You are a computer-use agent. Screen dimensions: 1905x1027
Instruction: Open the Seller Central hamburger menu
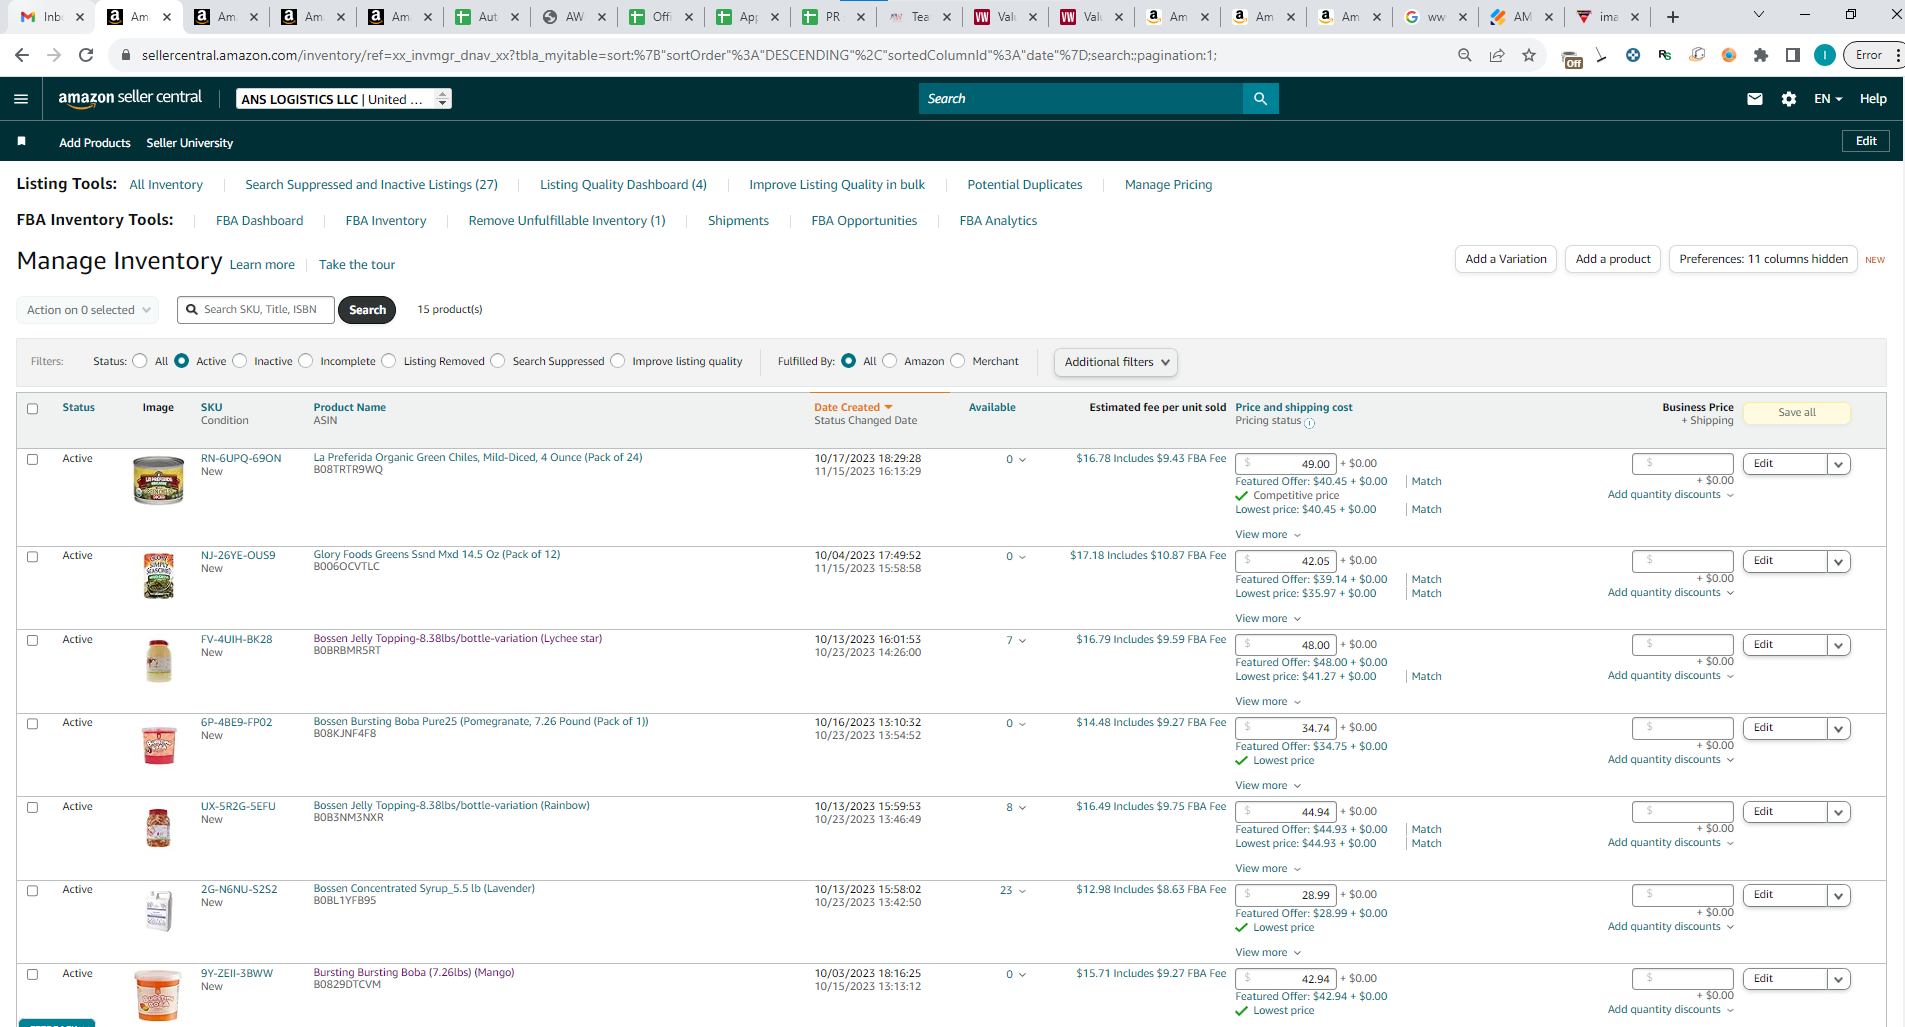[21, 99]
